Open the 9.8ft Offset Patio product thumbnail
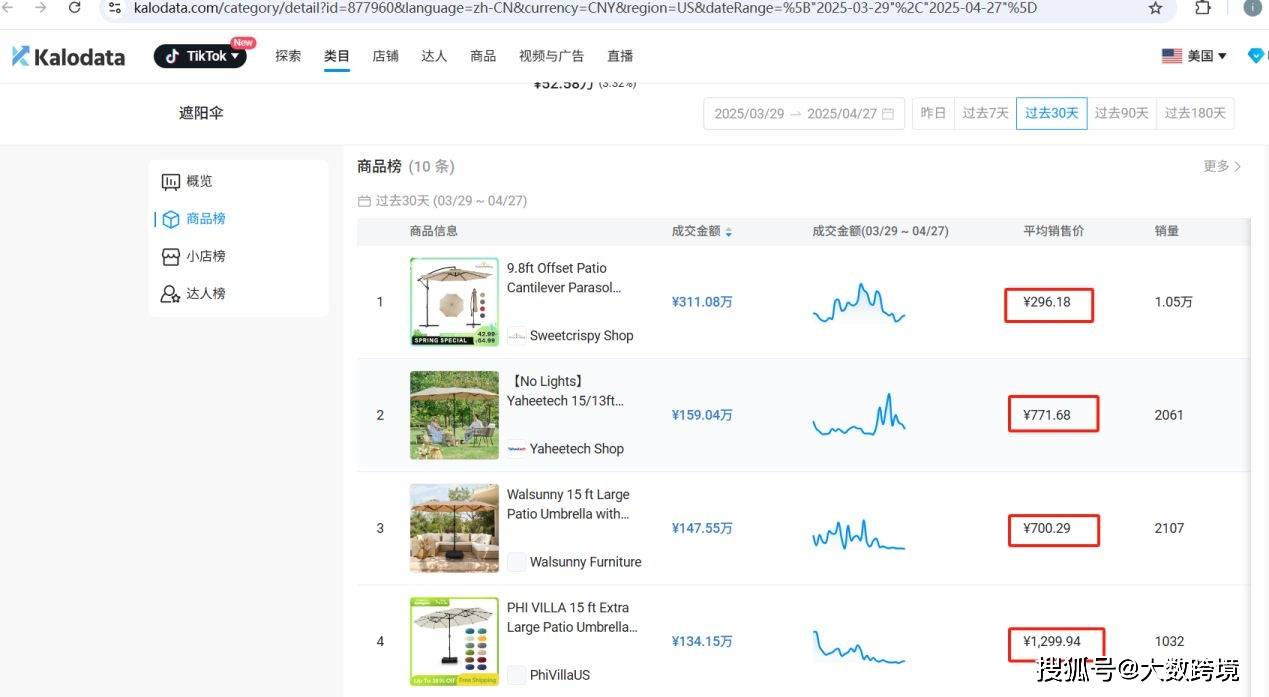Screen dimensions: 1269x697 (x=454, y=302)
